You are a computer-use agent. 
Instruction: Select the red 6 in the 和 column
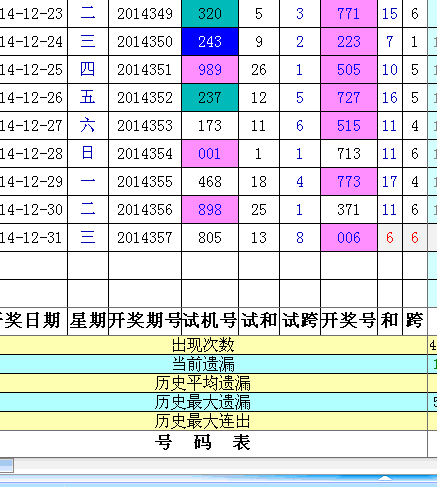tap(390, 238)
